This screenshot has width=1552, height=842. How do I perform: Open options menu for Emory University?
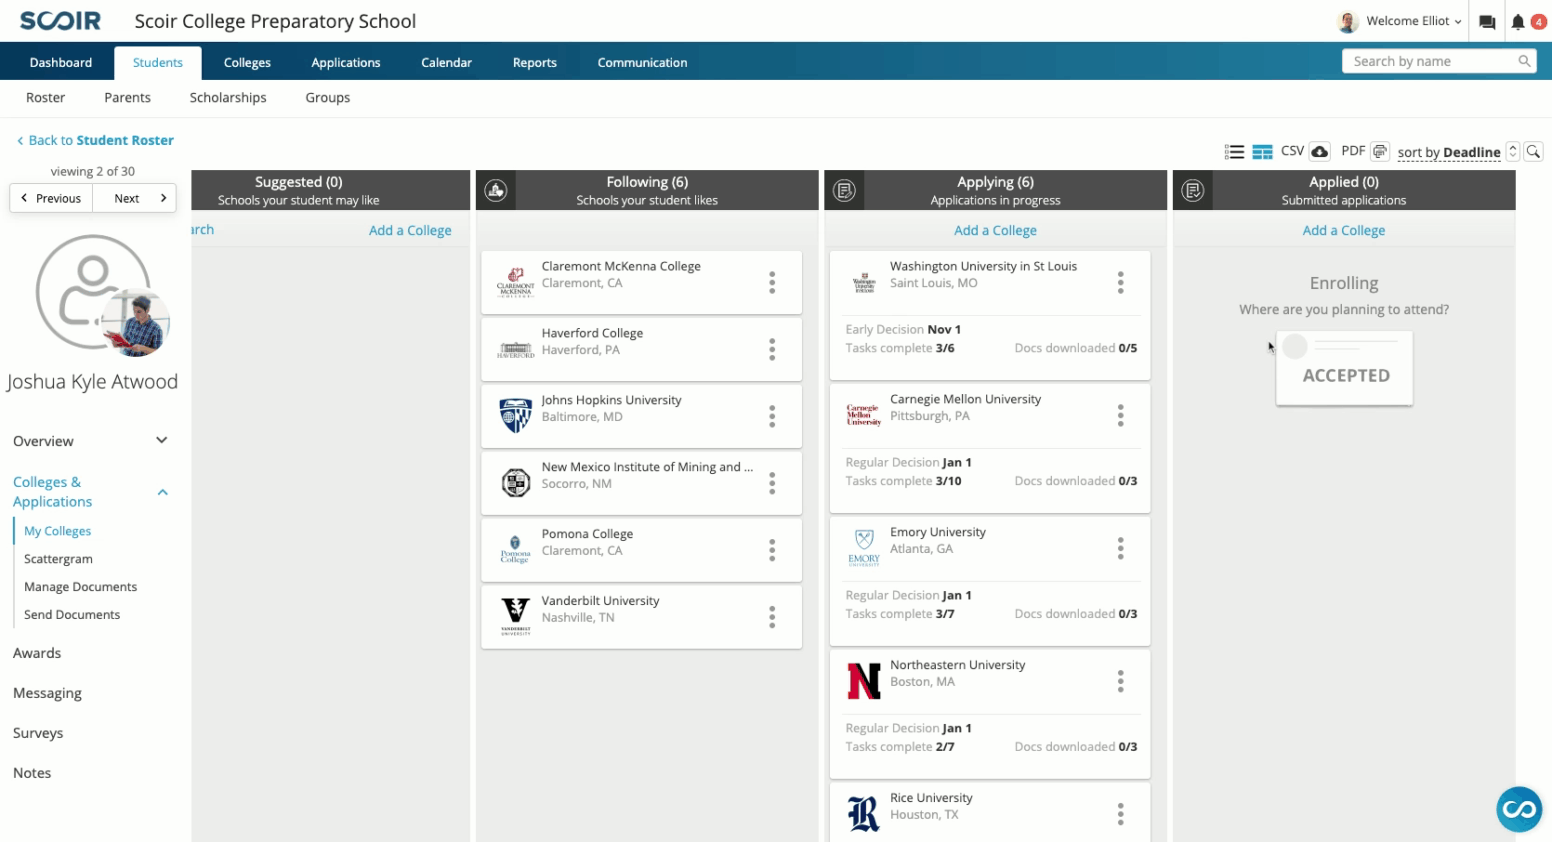click(1120, 548)
